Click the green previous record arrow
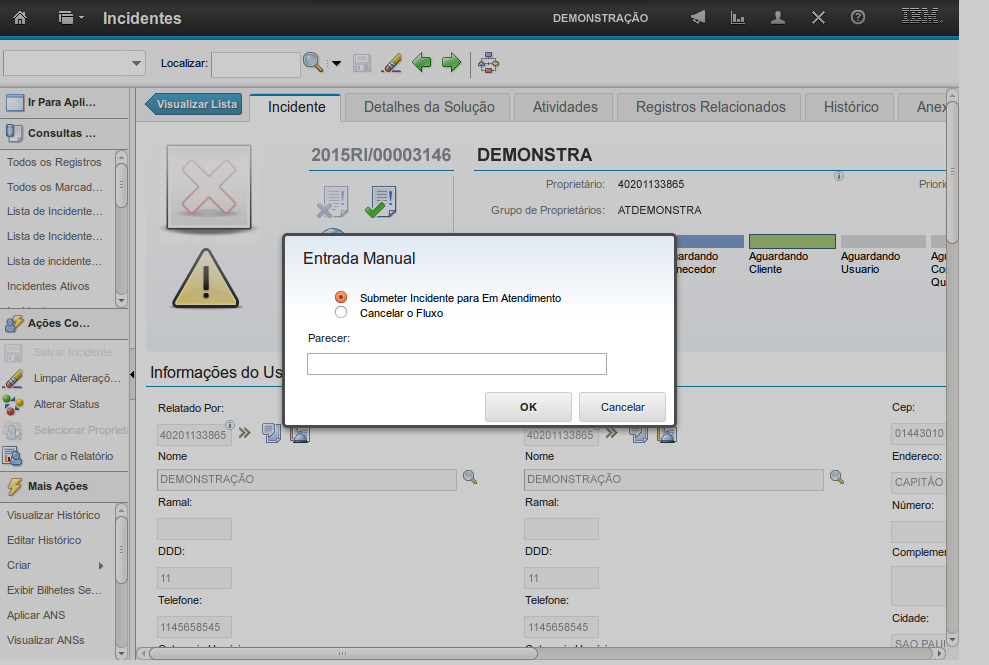The image size is (989, 665). pos(422,63)
